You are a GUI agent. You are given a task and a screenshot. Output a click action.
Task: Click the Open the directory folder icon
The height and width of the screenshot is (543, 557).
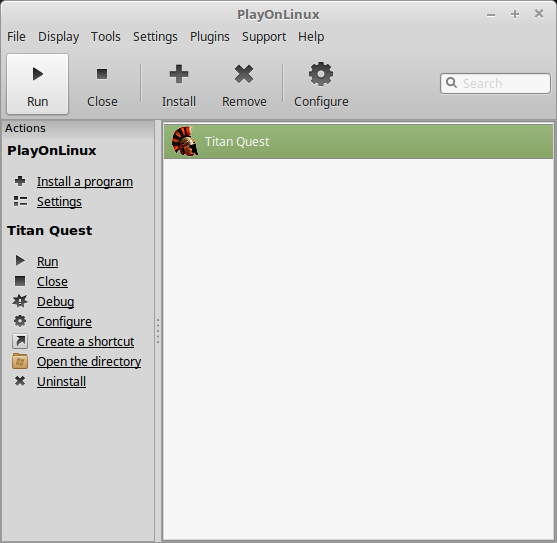(20, 362)
